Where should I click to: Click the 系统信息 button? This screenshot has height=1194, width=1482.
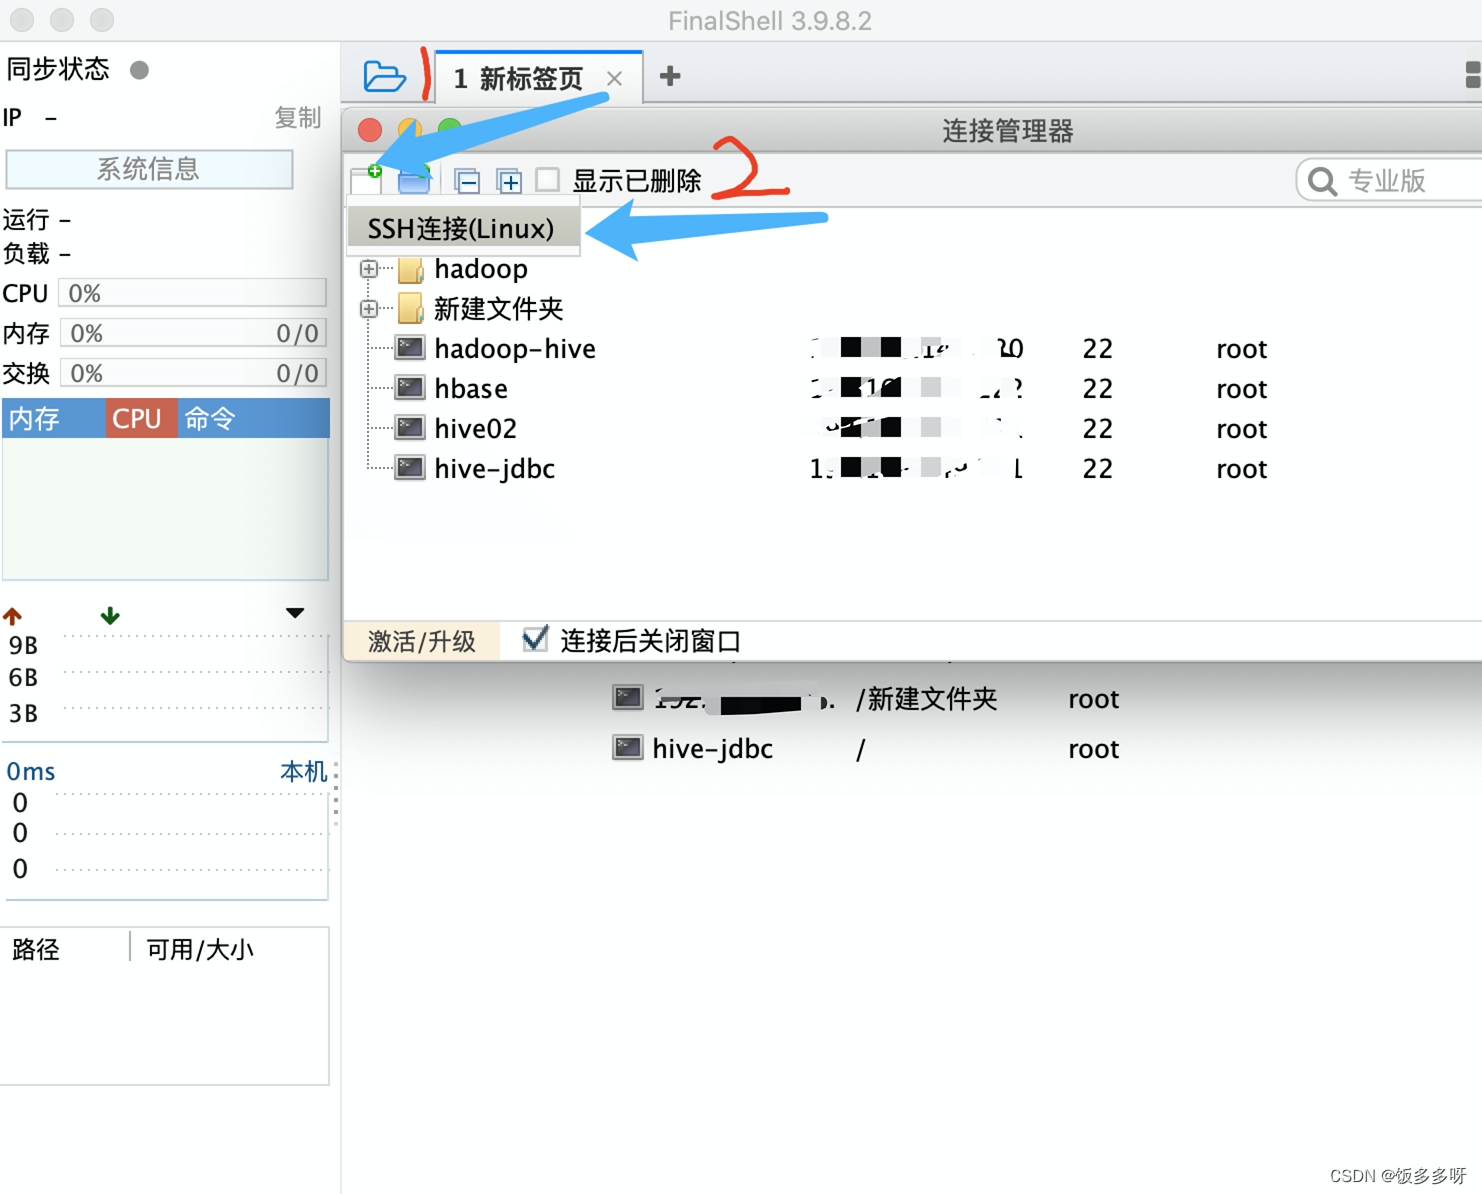tap(149, 169)
